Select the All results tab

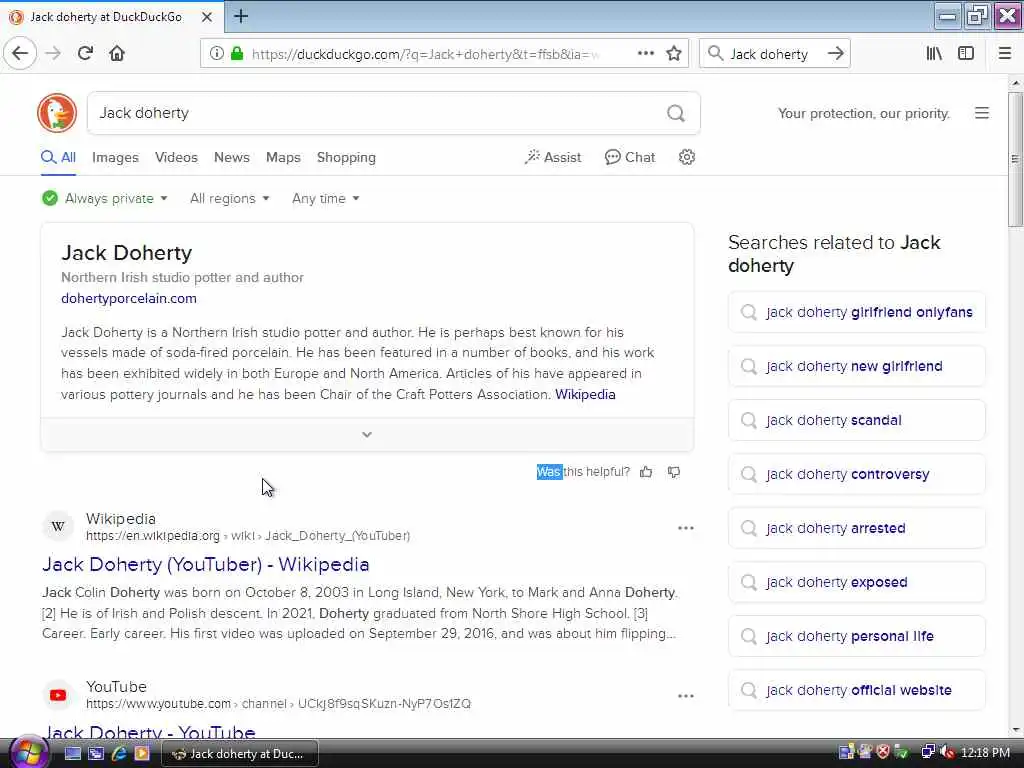click(x=58, y=157)
